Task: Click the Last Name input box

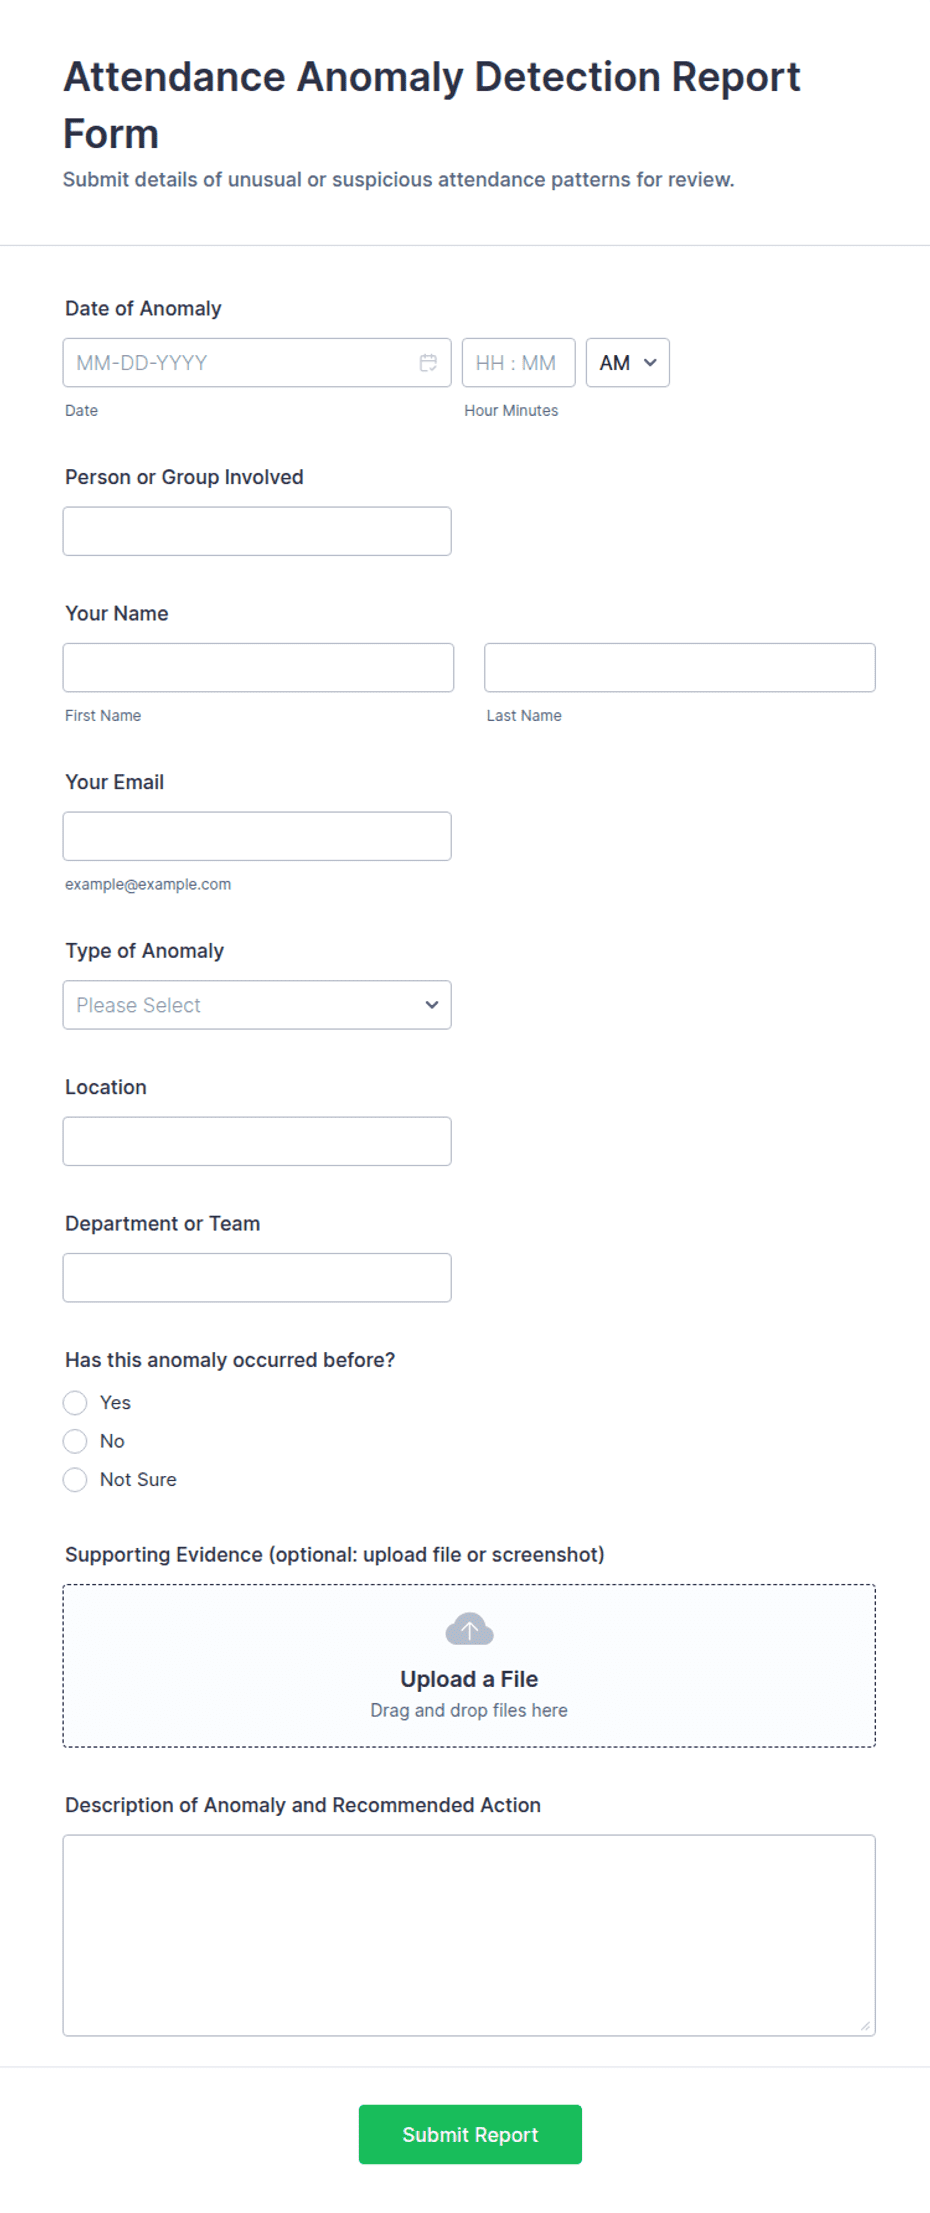Action: pyautogui.click(x=680, y=668)
